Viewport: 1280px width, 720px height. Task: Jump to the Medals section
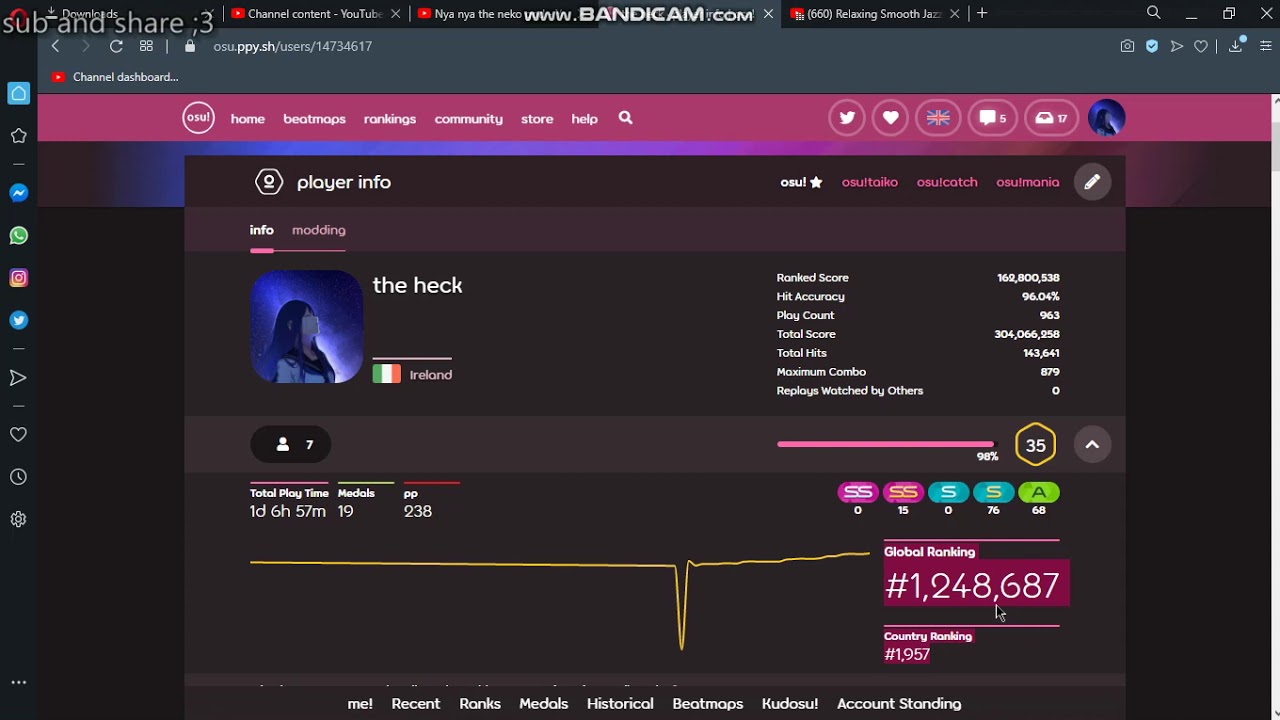[x=544, y=704]
